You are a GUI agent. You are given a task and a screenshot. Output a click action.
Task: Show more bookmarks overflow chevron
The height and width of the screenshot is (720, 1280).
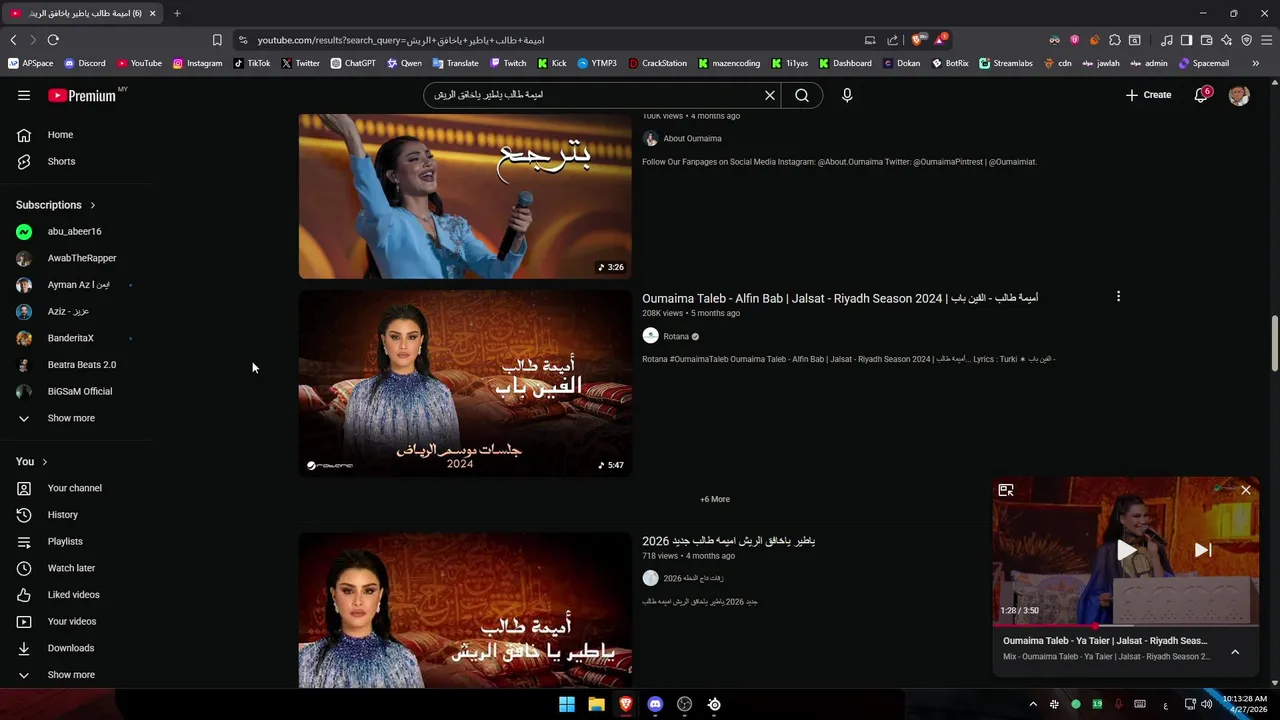pos(1256,63)
